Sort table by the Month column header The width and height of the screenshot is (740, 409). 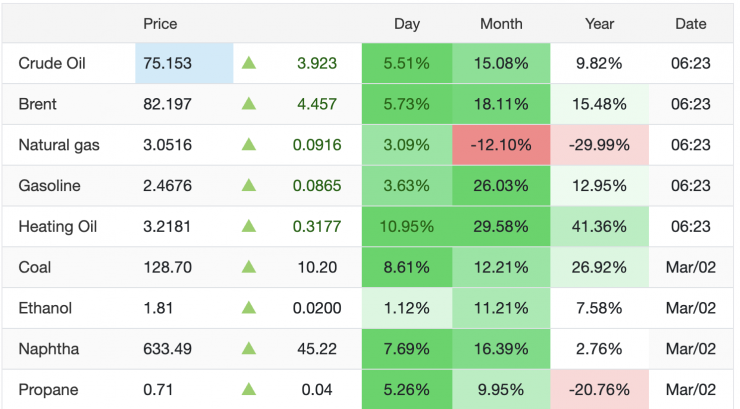tap(501, 23)
